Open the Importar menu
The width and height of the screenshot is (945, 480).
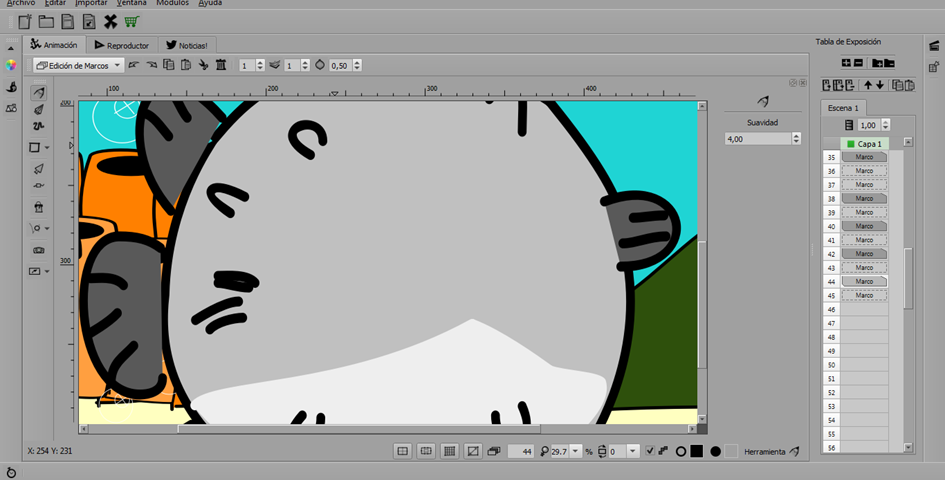pyautogui.click(x=91, y=3)
